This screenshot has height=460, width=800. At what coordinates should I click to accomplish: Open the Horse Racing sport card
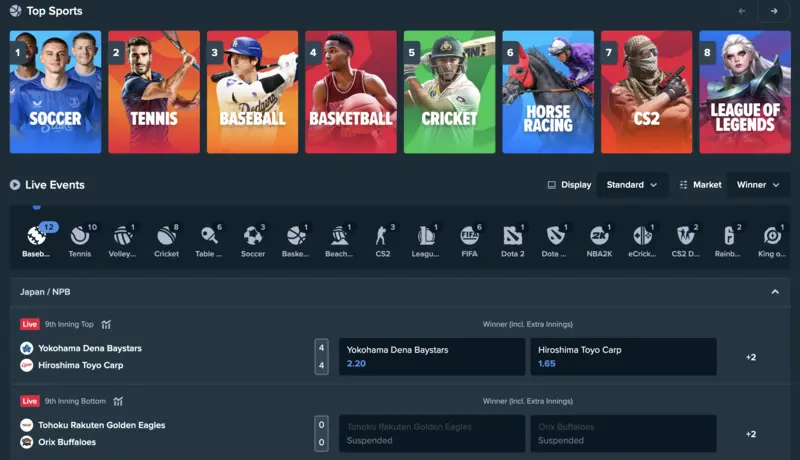548,92
